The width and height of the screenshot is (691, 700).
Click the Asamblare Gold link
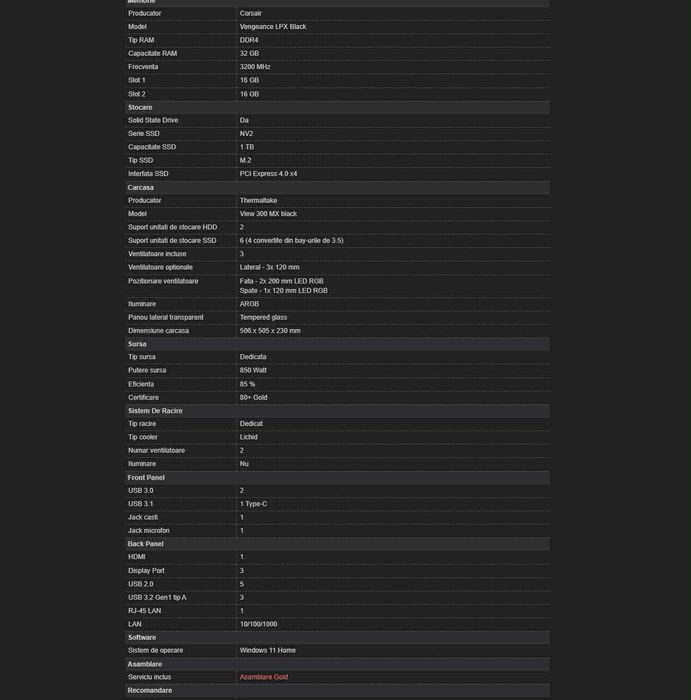coord(263,677)
